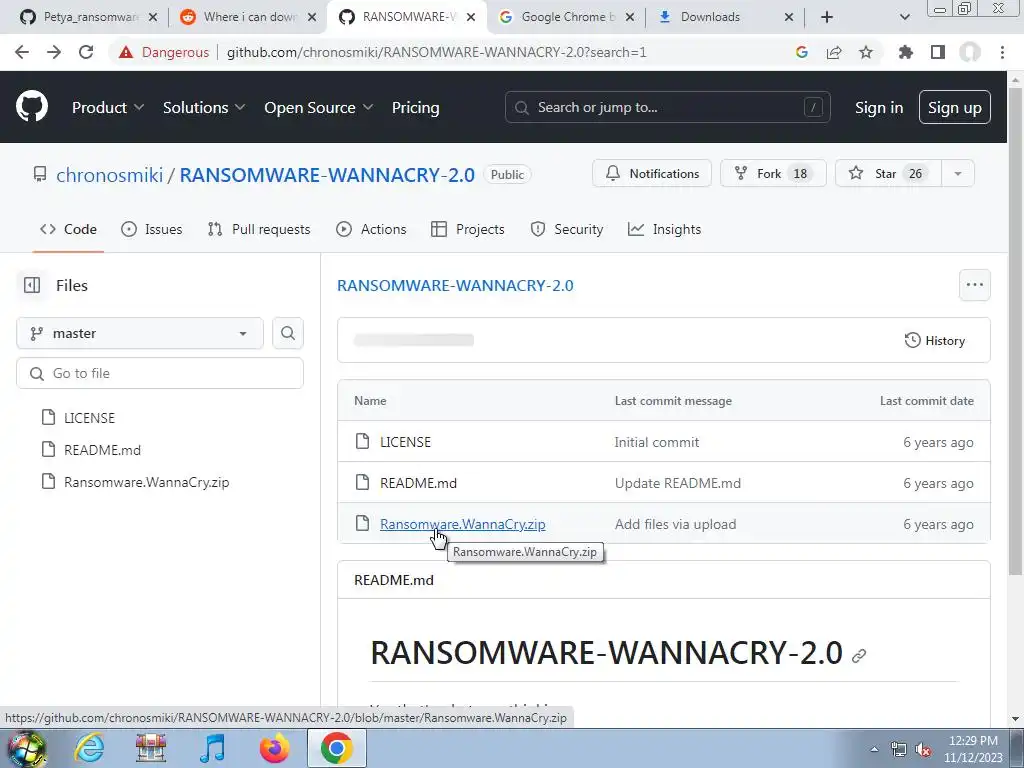Click the file search magnifier button
The image size is (1024, 768).
(x=288, y=333)
